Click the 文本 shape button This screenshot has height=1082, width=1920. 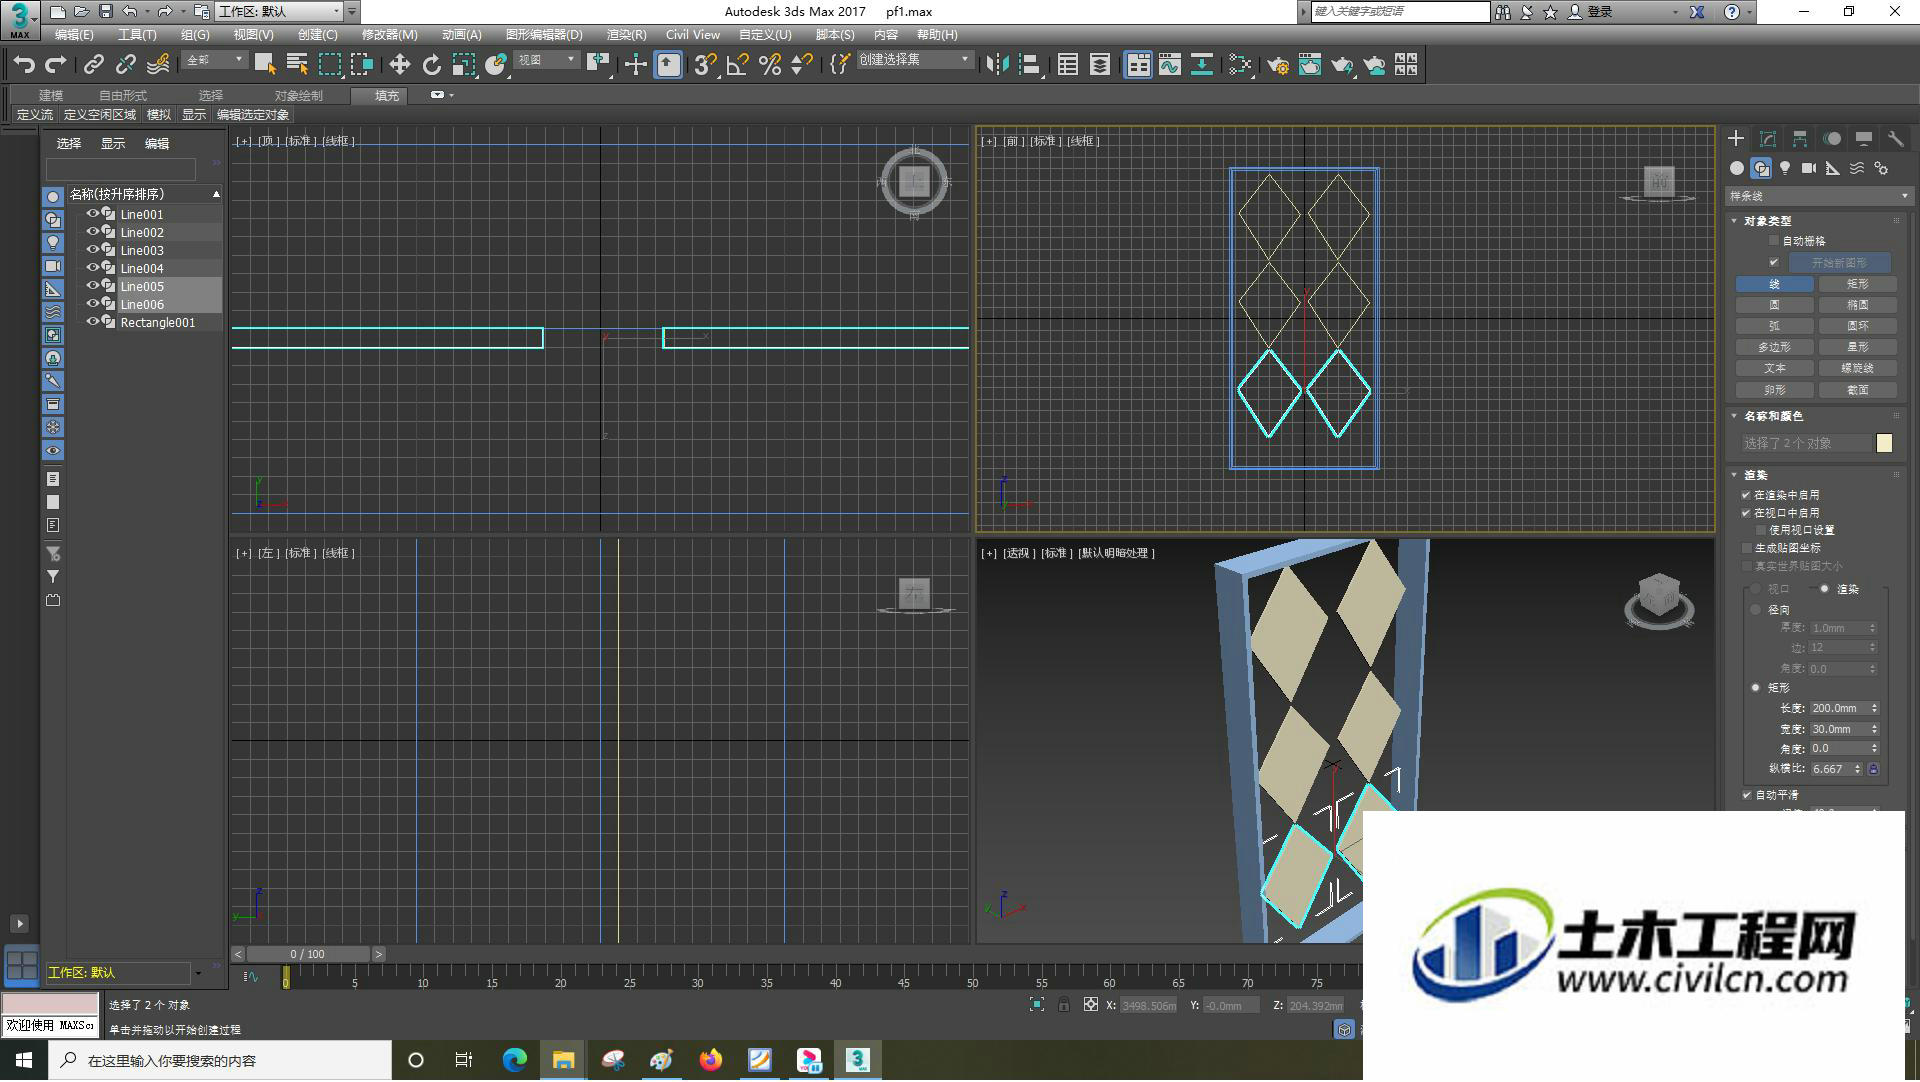click(1774, 368)
